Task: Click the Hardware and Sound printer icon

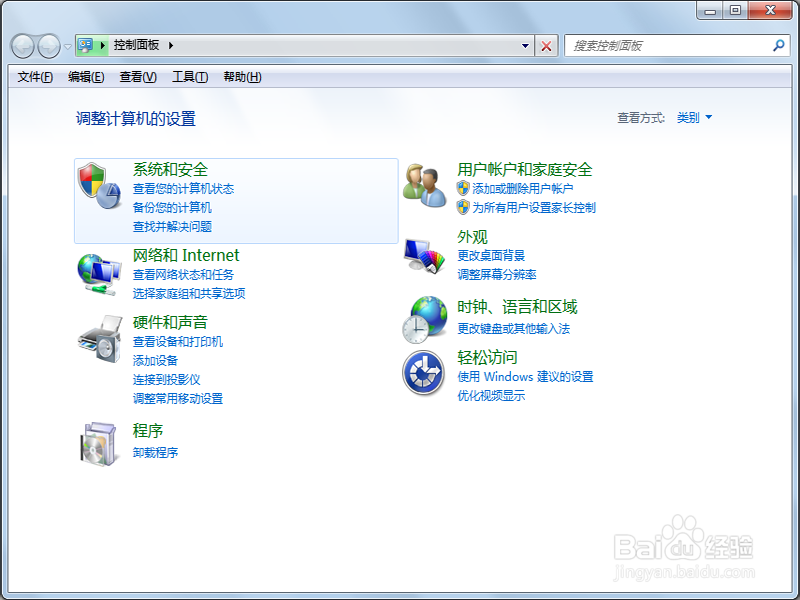Action: click(x=100, y=339)
